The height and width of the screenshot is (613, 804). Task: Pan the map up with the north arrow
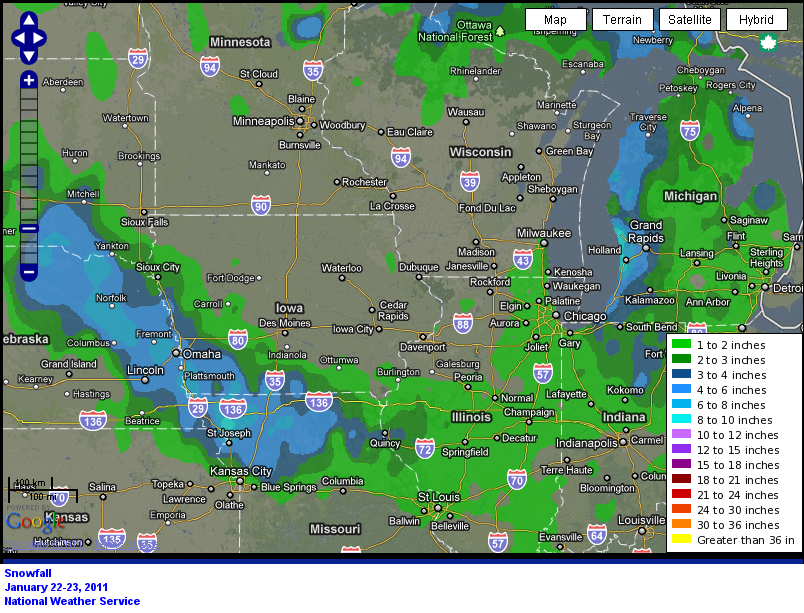click(x=29, y=20)
